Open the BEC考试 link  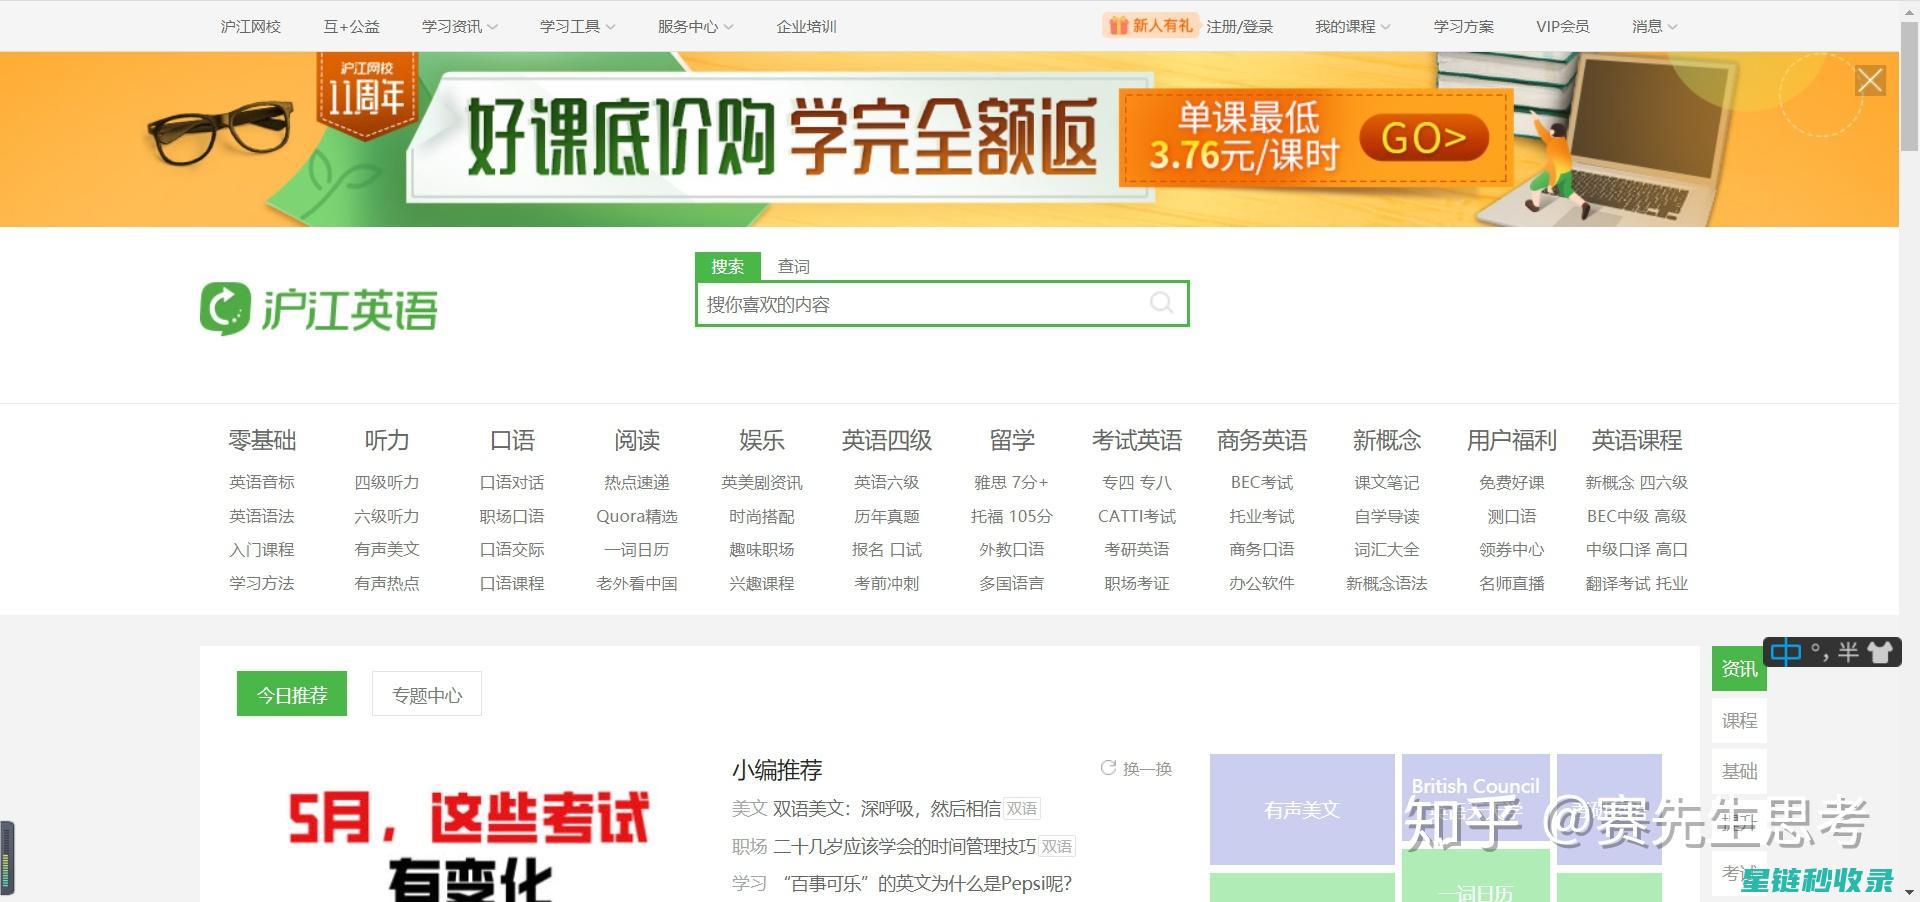pyautogui.click(x=1262, y=482)
